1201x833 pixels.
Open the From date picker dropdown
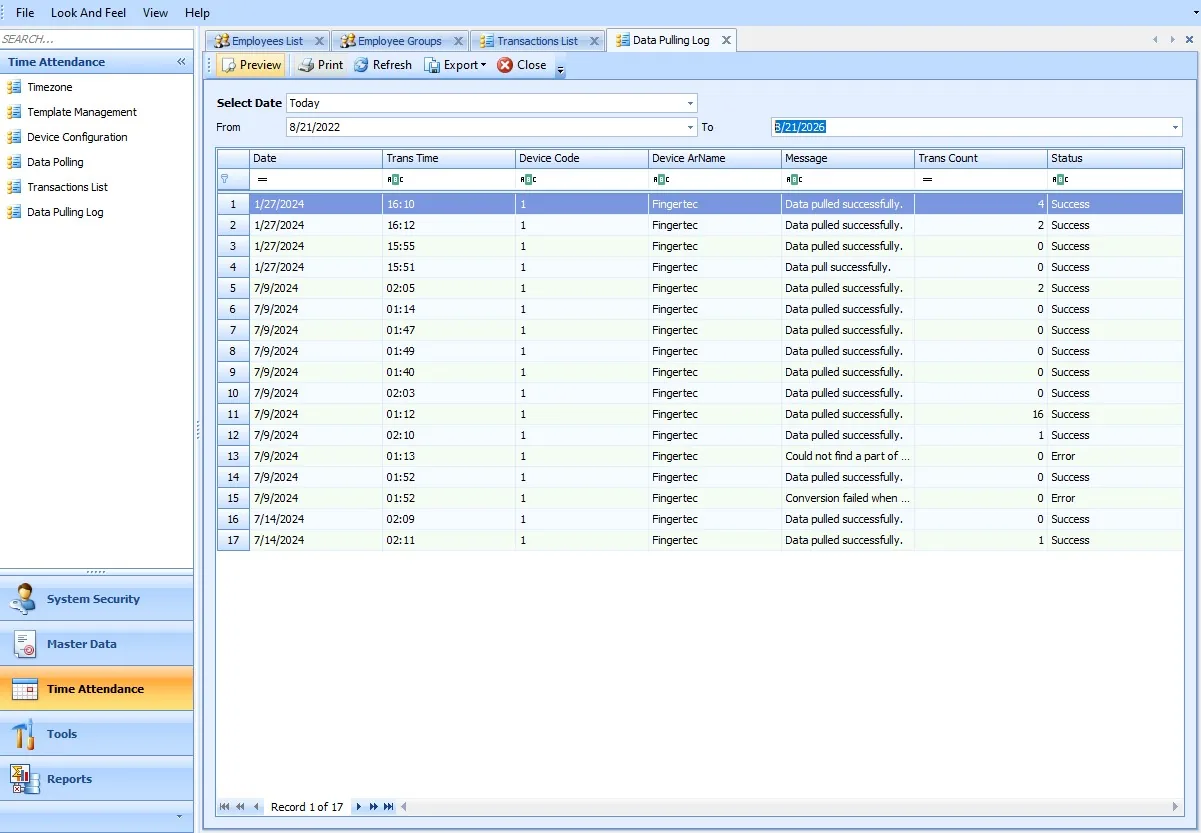click(690, 127)
